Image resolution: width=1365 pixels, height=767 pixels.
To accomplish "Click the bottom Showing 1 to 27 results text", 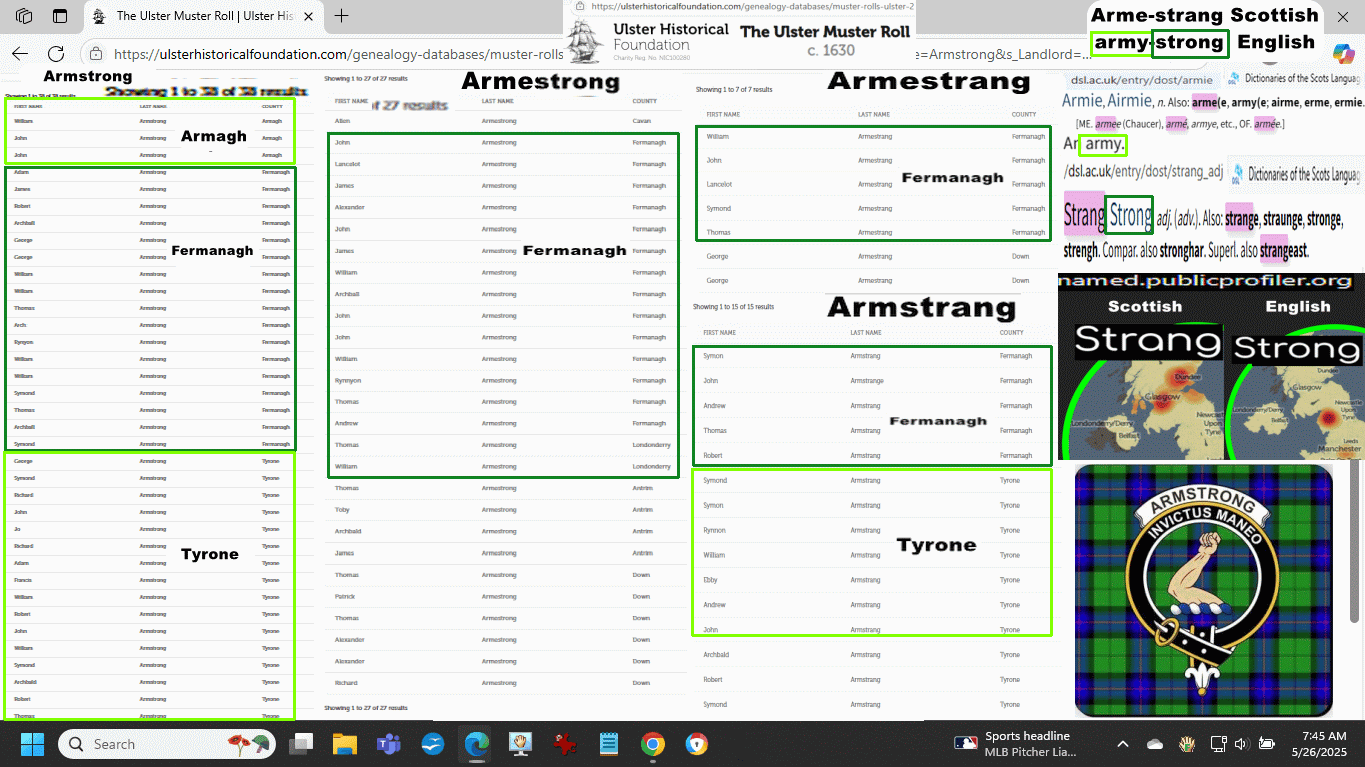I will (x=366, y=708).
